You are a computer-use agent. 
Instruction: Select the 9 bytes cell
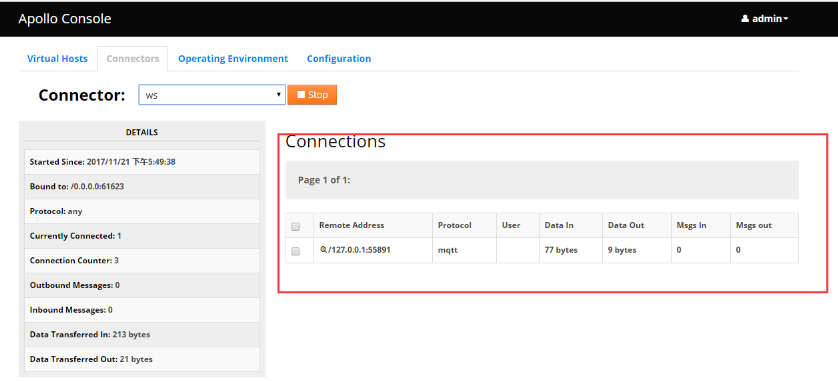[x=637, y=250]
